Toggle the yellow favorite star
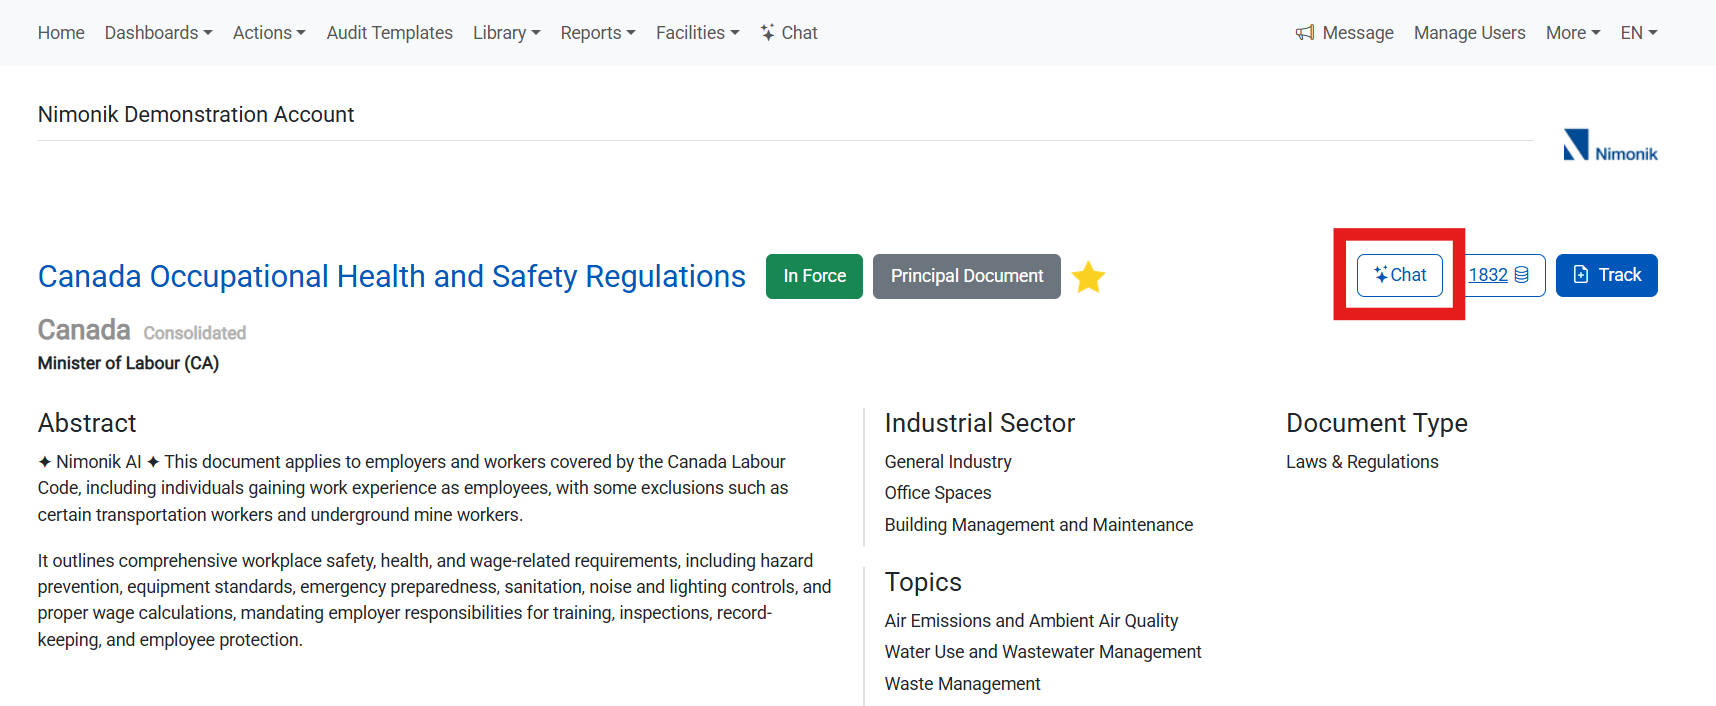The height and width of the screenshot is (706, 1716). coord(1088,277)
